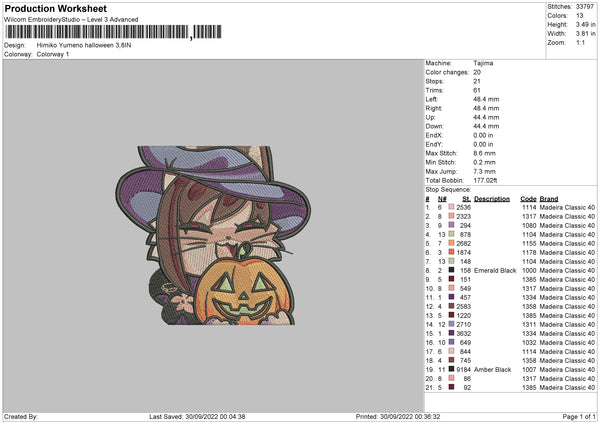Click the N# column header
Screen dimensions: 600x424
coord(442,199)
